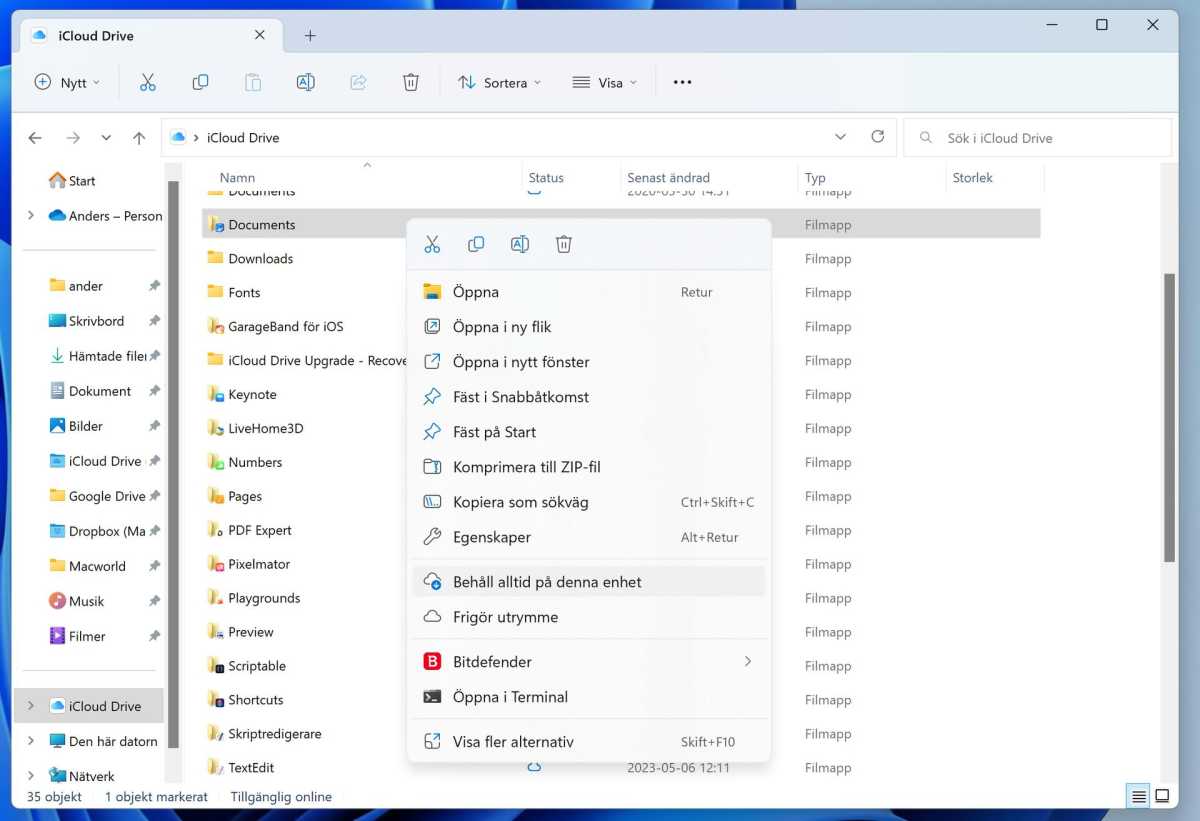Go forward with the right arrow button
The width and height of the screenshot is (1200, 821).
pyautogui.click(x=72, y=138)
